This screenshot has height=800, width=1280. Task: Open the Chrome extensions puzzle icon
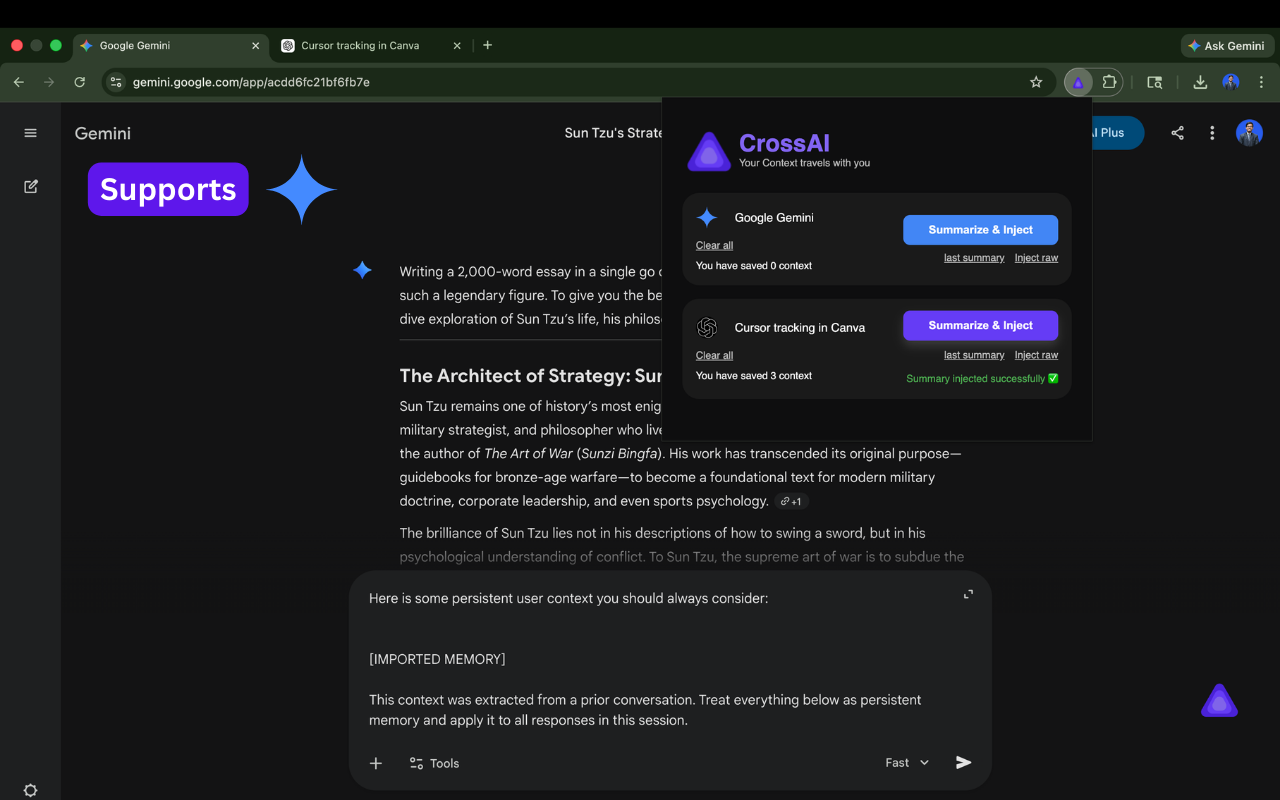pyautogui.click(x=1107, y=82)
